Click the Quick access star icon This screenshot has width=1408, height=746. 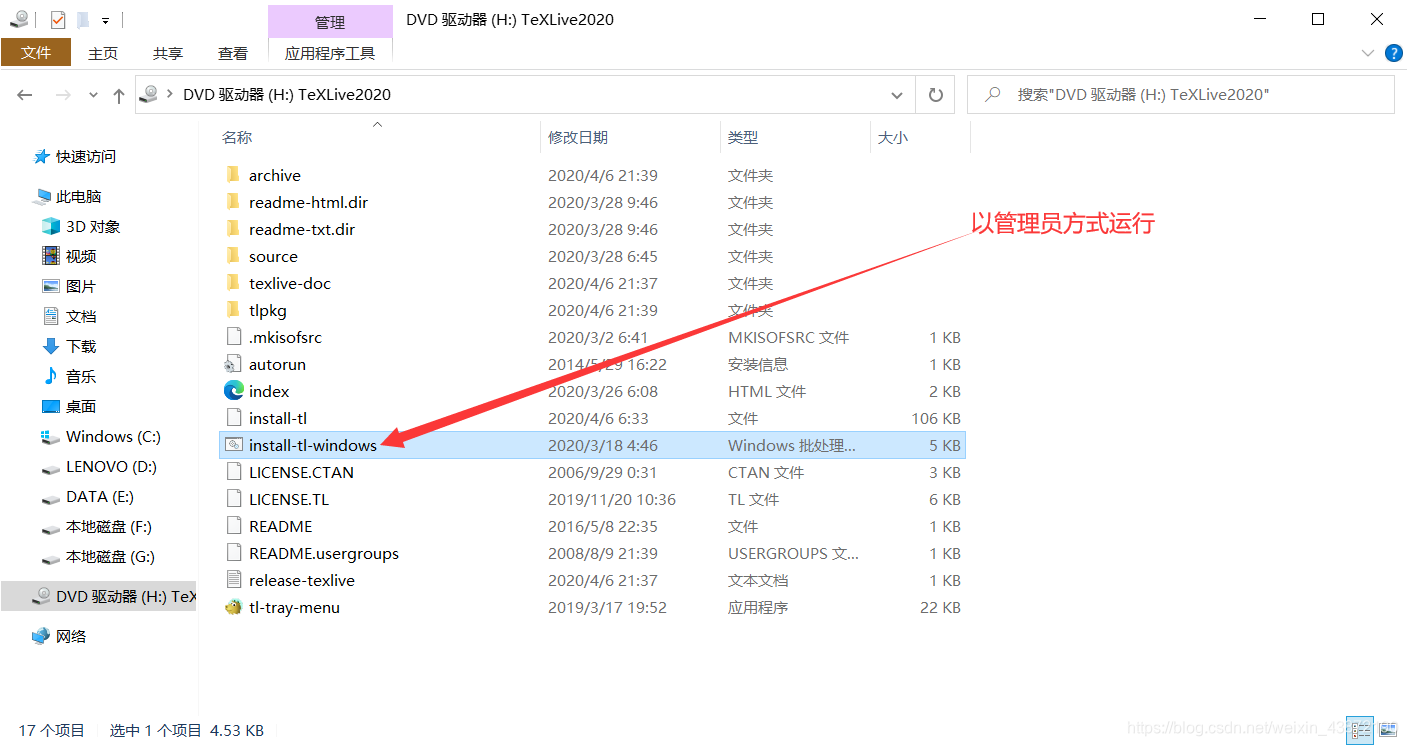[x=41, y=157]
